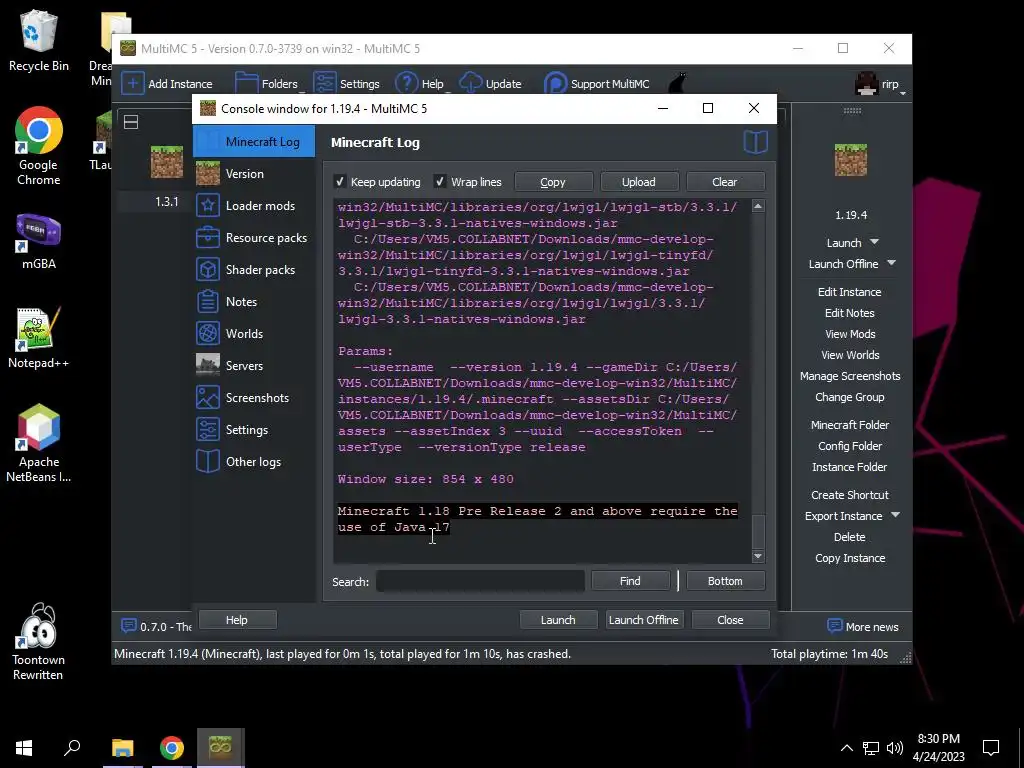
Task: Click the book help icon beside Minecraft Log title
Action: tap(756, 142)
